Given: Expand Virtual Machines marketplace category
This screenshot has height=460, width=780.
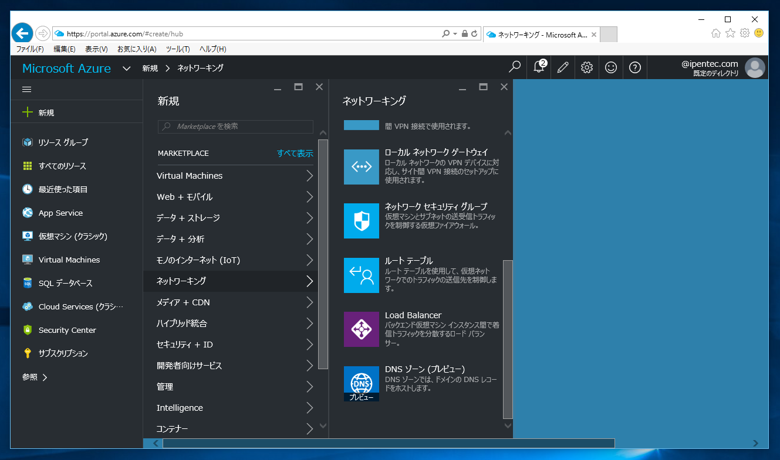Looking at the screenshot, I should [x=235, y=176].
